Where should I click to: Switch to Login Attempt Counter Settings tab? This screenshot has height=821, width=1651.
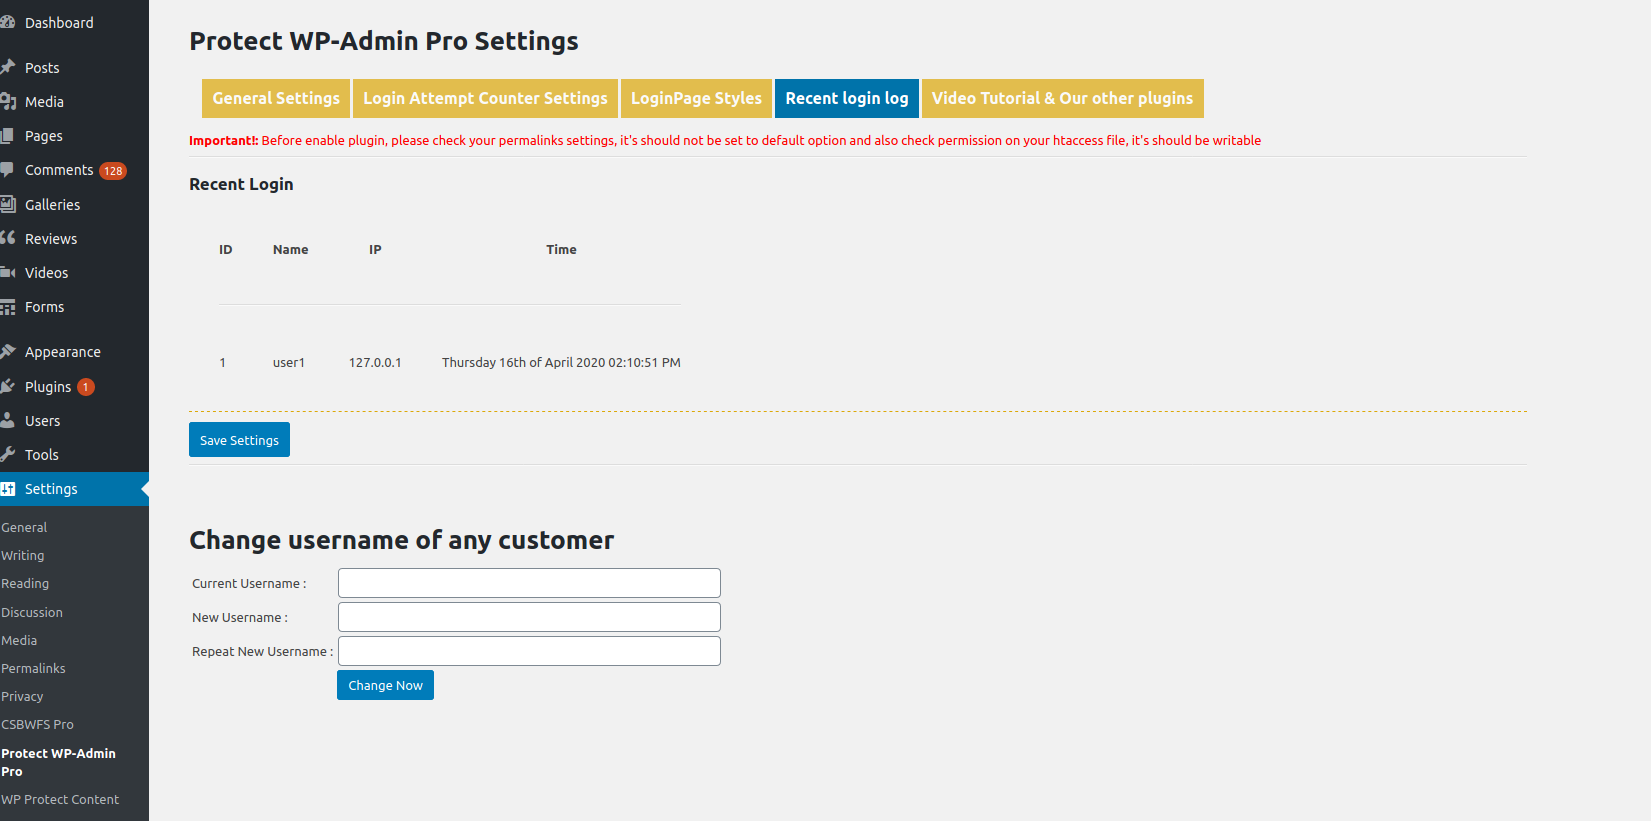coord(485,98)
